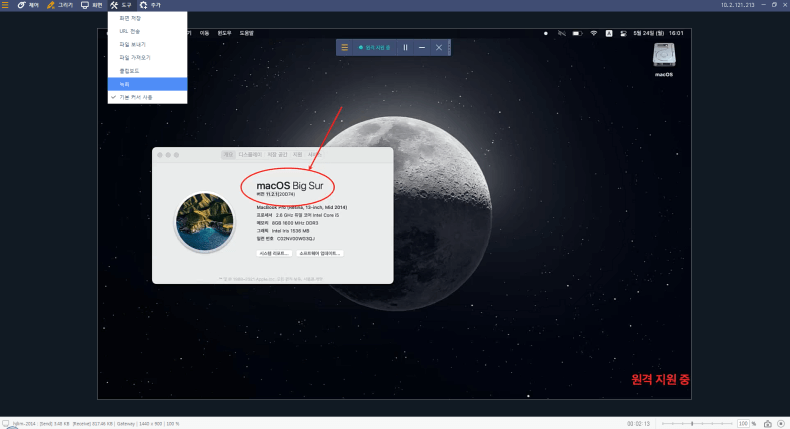Image resolution: width=790 pixels, height=429 pixels.
Task: Restore the viewer window size
Action: (774, 5)
